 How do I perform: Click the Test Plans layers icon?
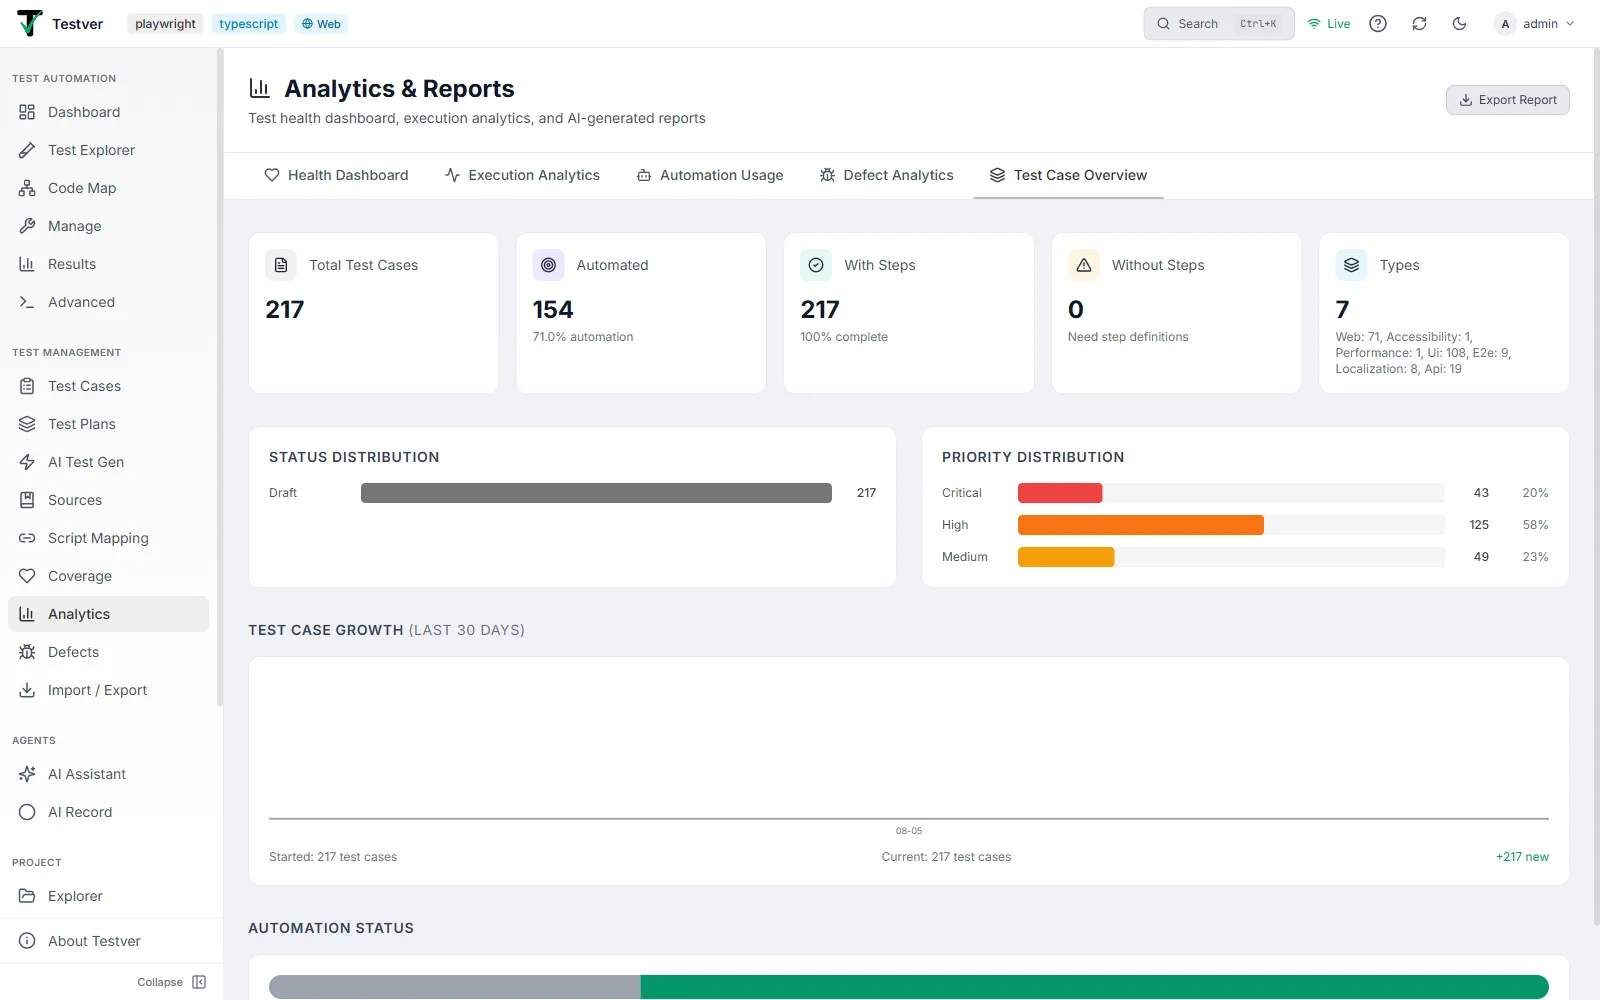(27, 424)
